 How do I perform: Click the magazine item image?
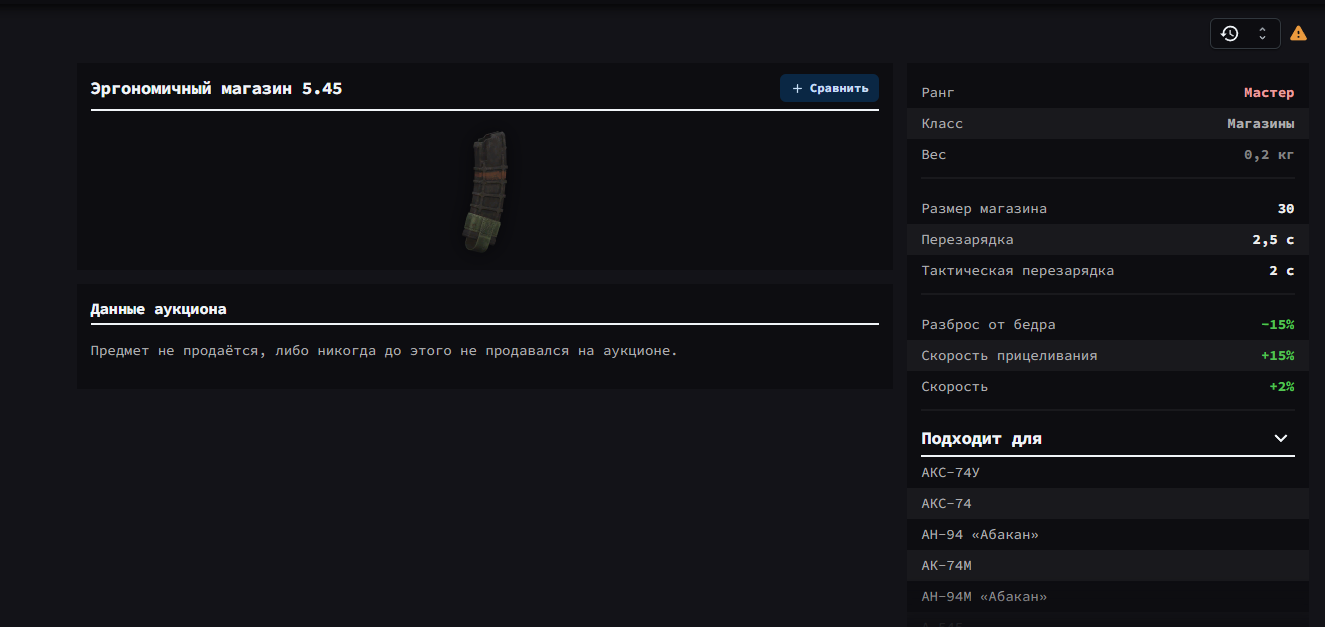(486, 191)
